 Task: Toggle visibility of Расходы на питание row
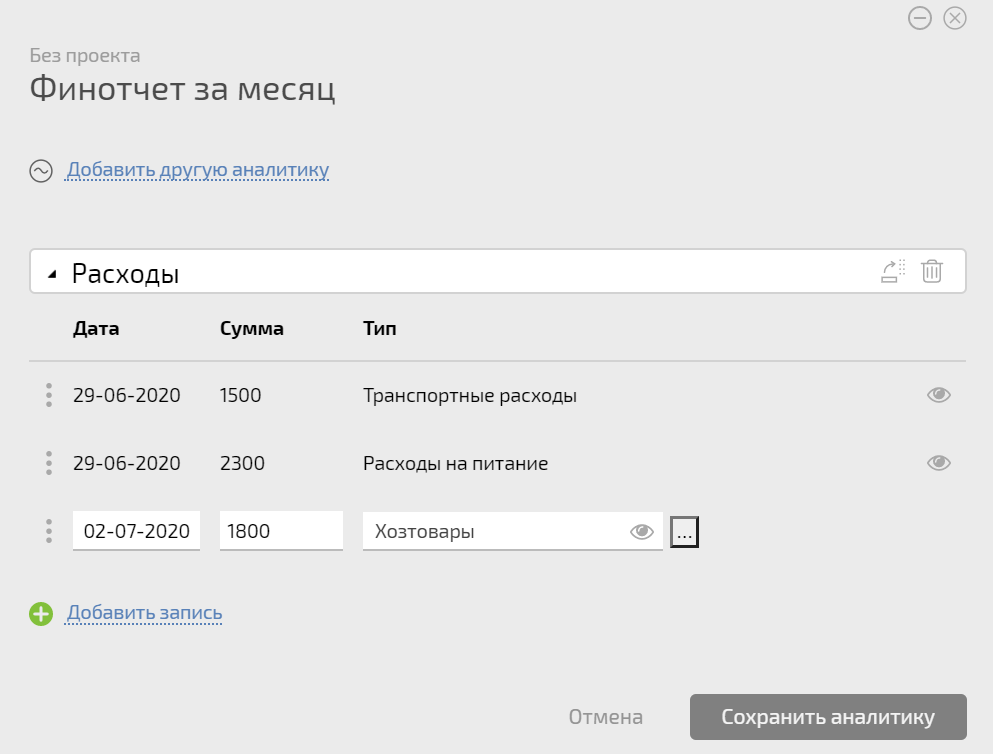coord(939,463)
